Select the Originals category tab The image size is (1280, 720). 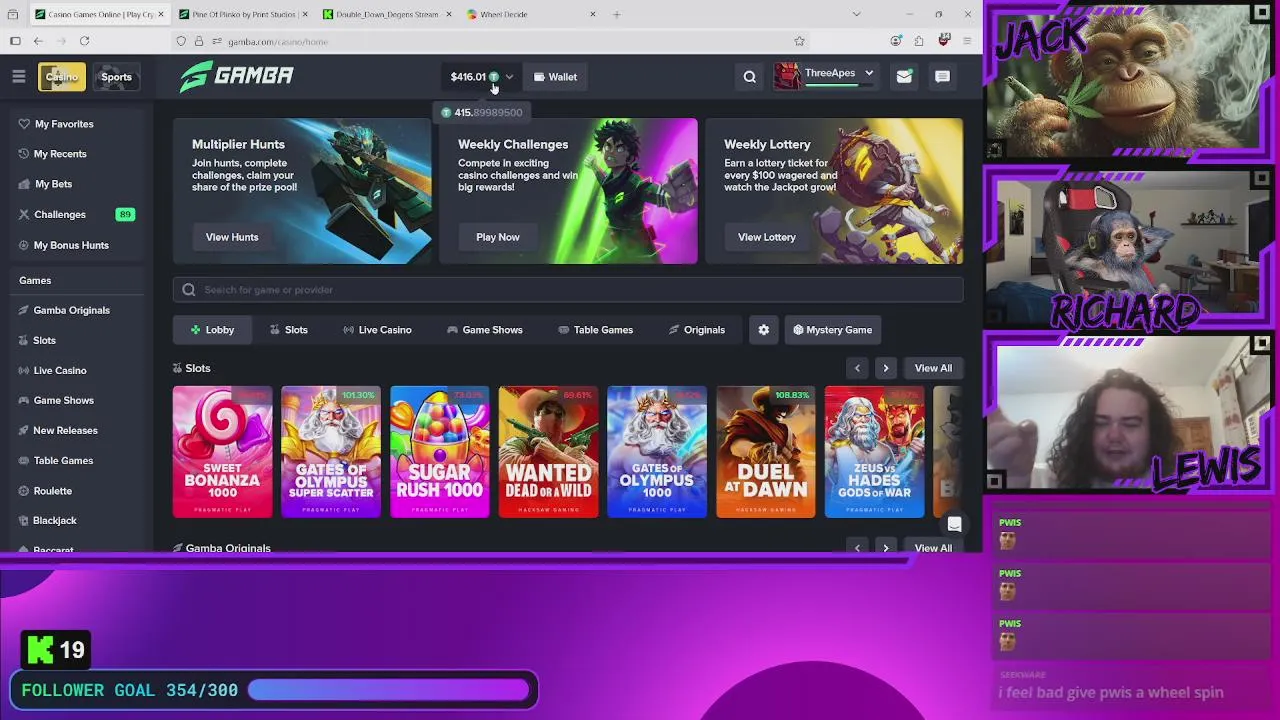point(697,330)
